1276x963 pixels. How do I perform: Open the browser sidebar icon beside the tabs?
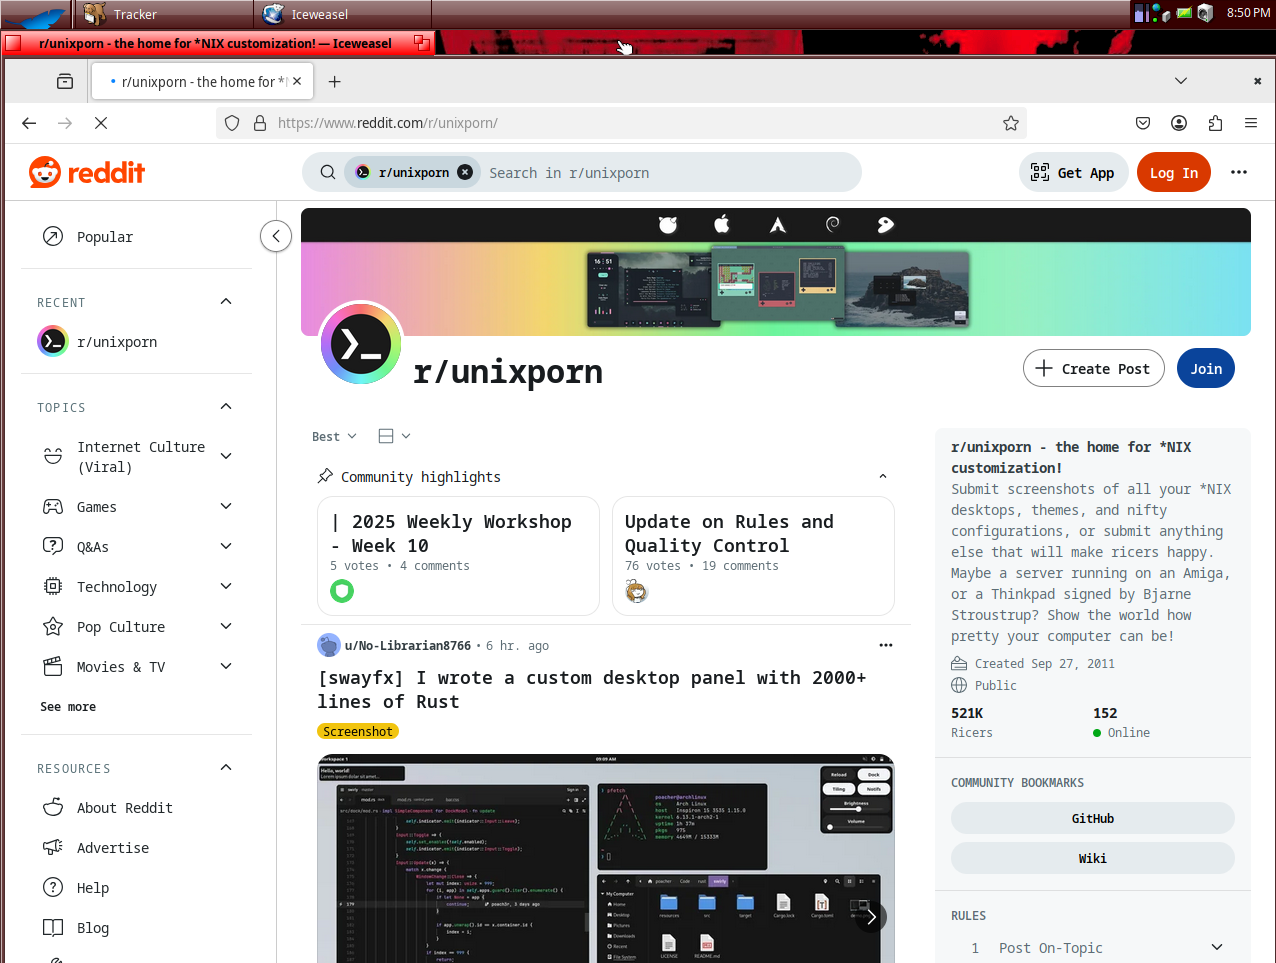[x=64, y=81]
